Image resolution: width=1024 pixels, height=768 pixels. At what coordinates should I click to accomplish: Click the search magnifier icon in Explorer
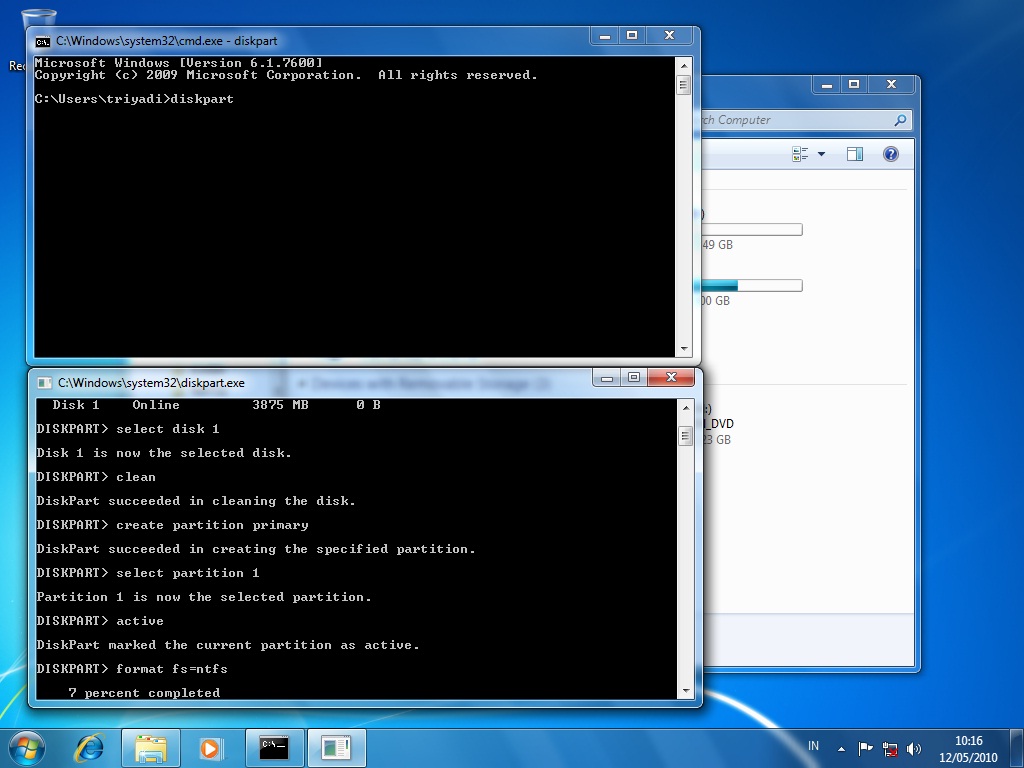click(901, 120)
